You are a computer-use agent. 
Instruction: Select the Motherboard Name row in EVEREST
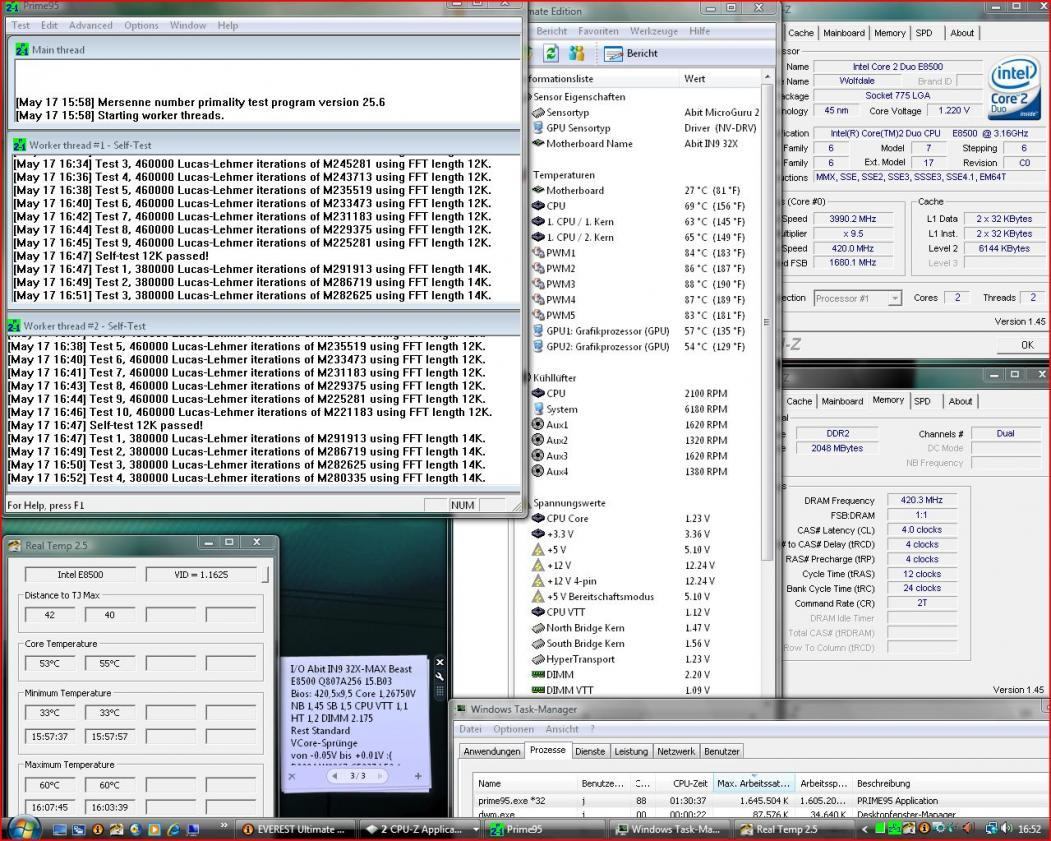[x=646, y=143]
